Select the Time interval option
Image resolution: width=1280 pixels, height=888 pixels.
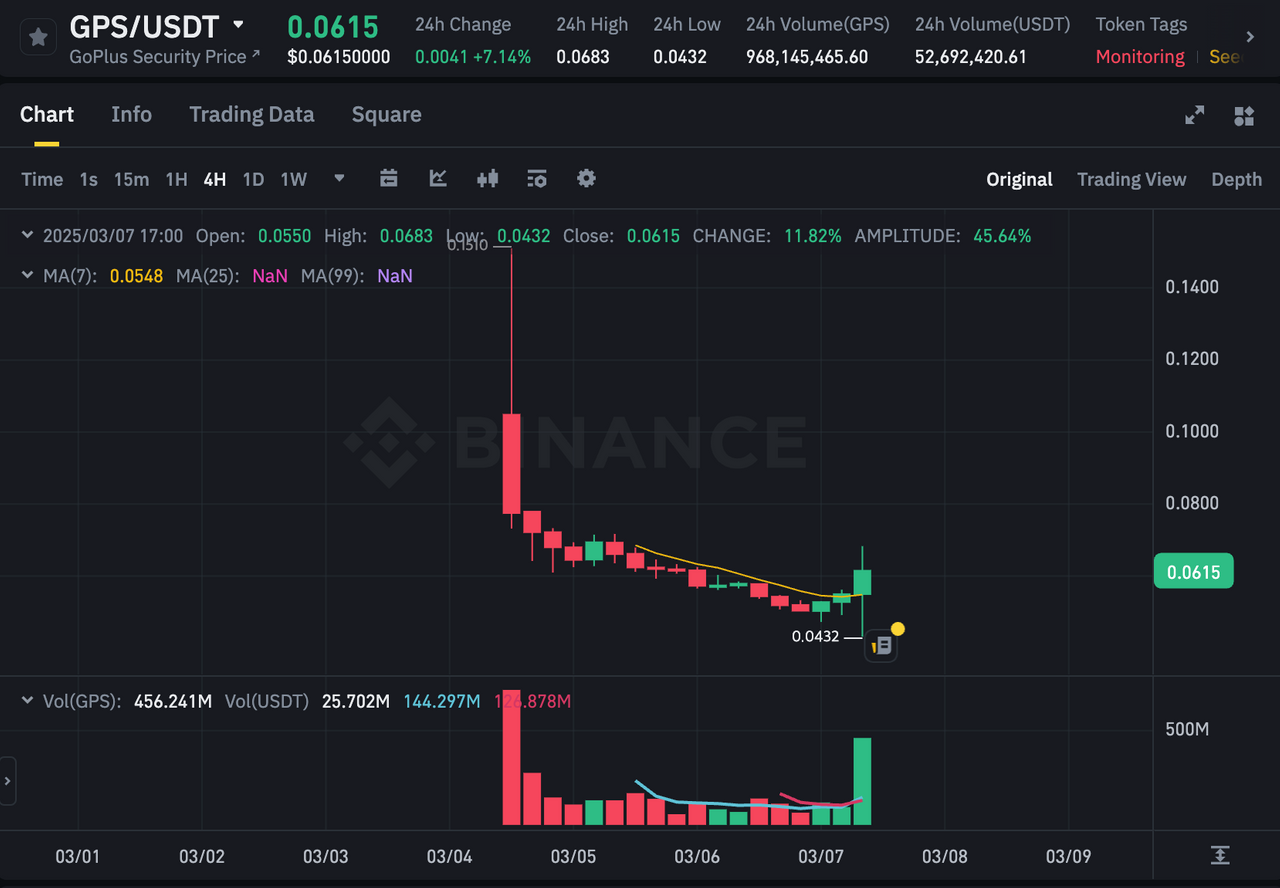(x=42, y=179)
